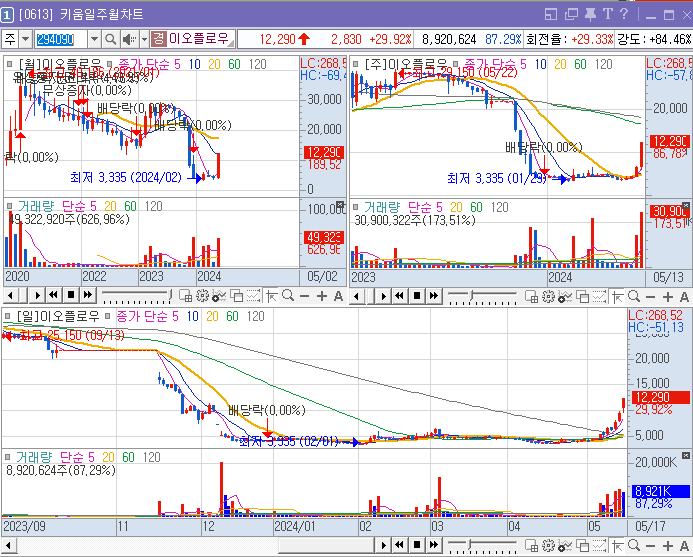This screenshot has width=693, height=557.
Task: Toggle the square marker beside daily 거래량
Action: coord(8,457)
